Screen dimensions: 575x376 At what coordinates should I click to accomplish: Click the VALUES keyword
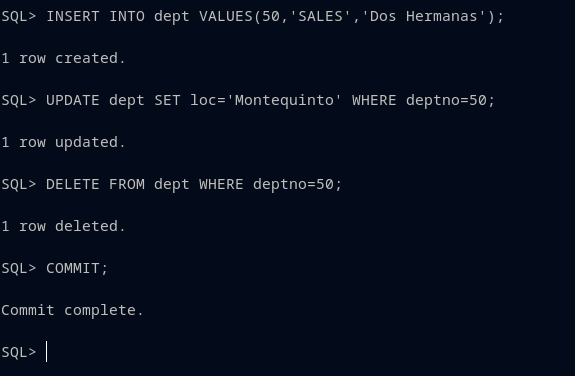(226, 16)
